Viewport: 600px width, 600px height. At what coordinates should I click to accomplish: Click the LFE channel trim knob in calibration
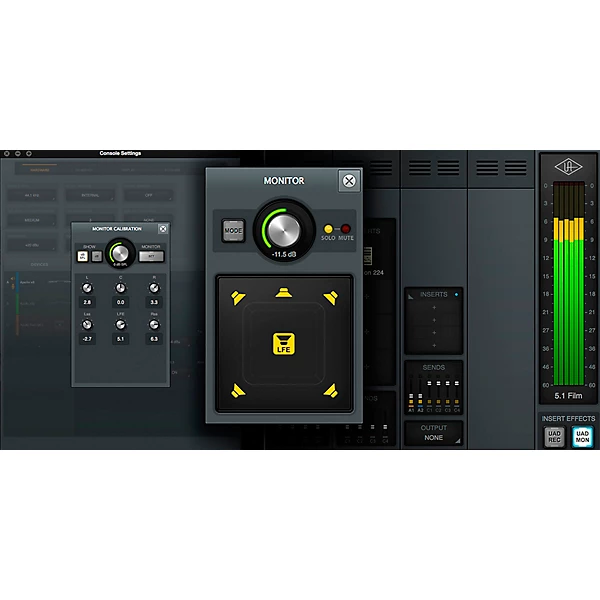[120, 324]
